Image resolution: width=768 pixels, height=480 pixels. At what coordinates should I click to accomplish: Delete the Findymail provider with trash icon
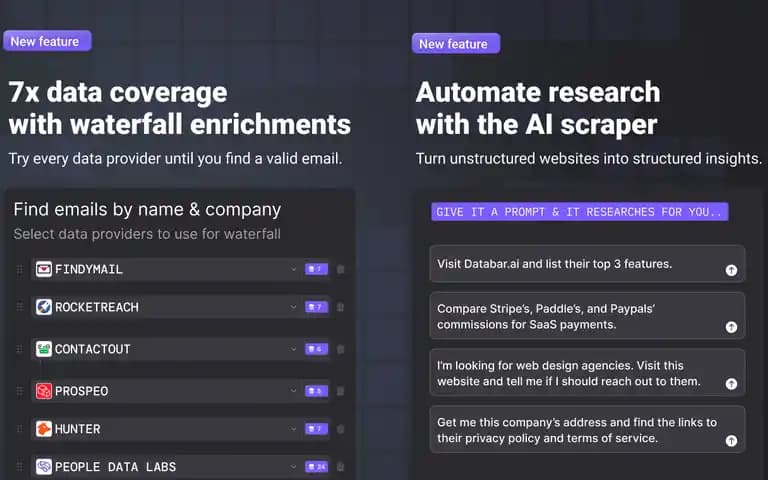point(341,269)
